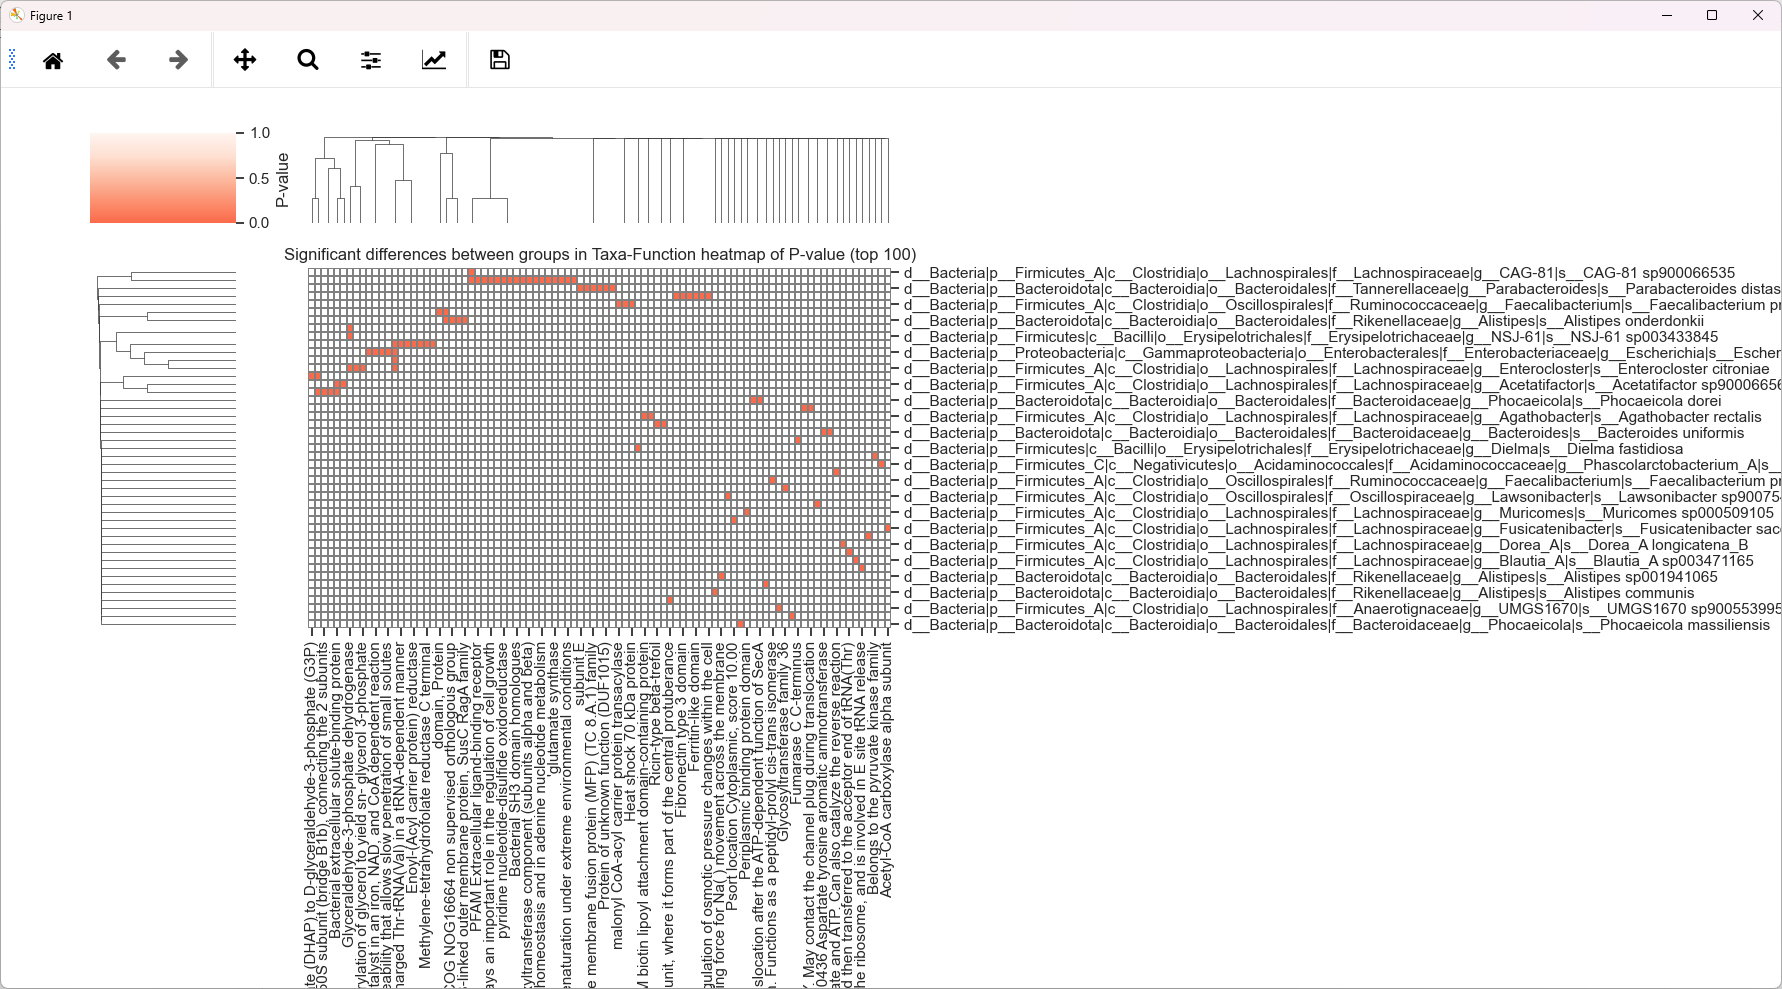Image resolution: width=1782 pixels, height=989 pixels.
Task: Click the colorbar tick value 0.0
Action: pos(260,223)
